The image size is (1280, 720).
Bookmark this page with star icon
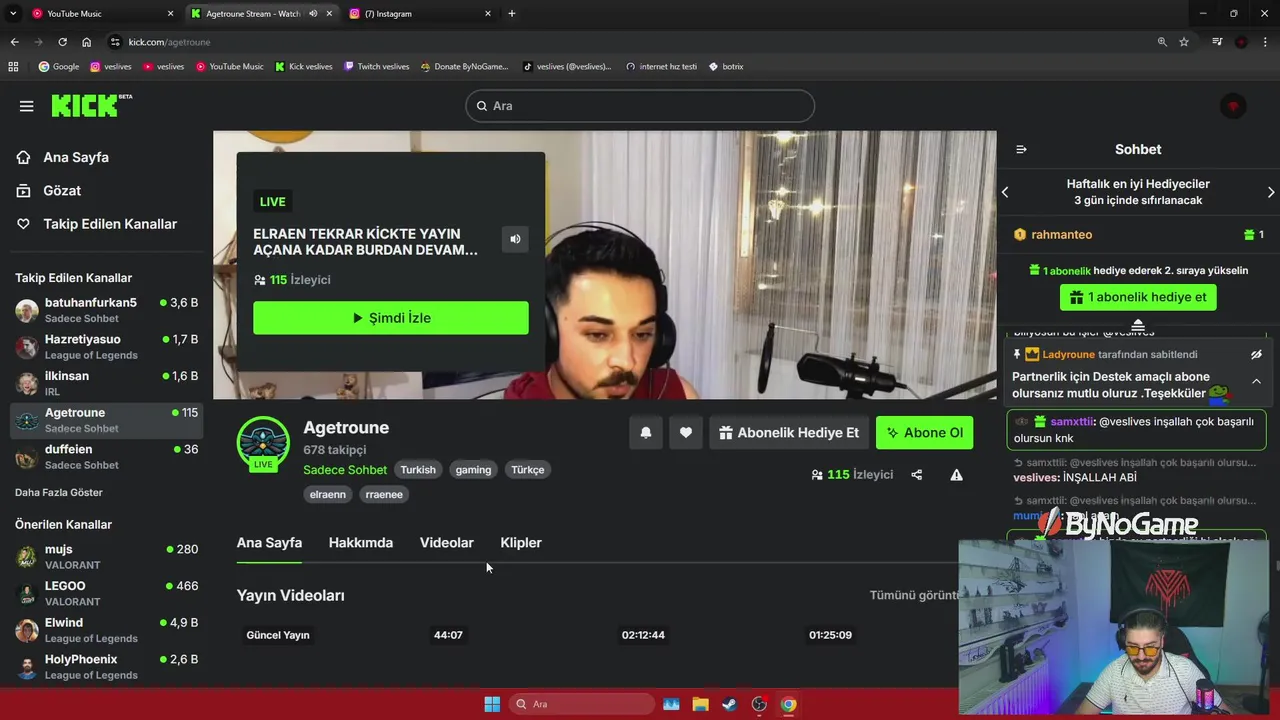coord(1184,42)
